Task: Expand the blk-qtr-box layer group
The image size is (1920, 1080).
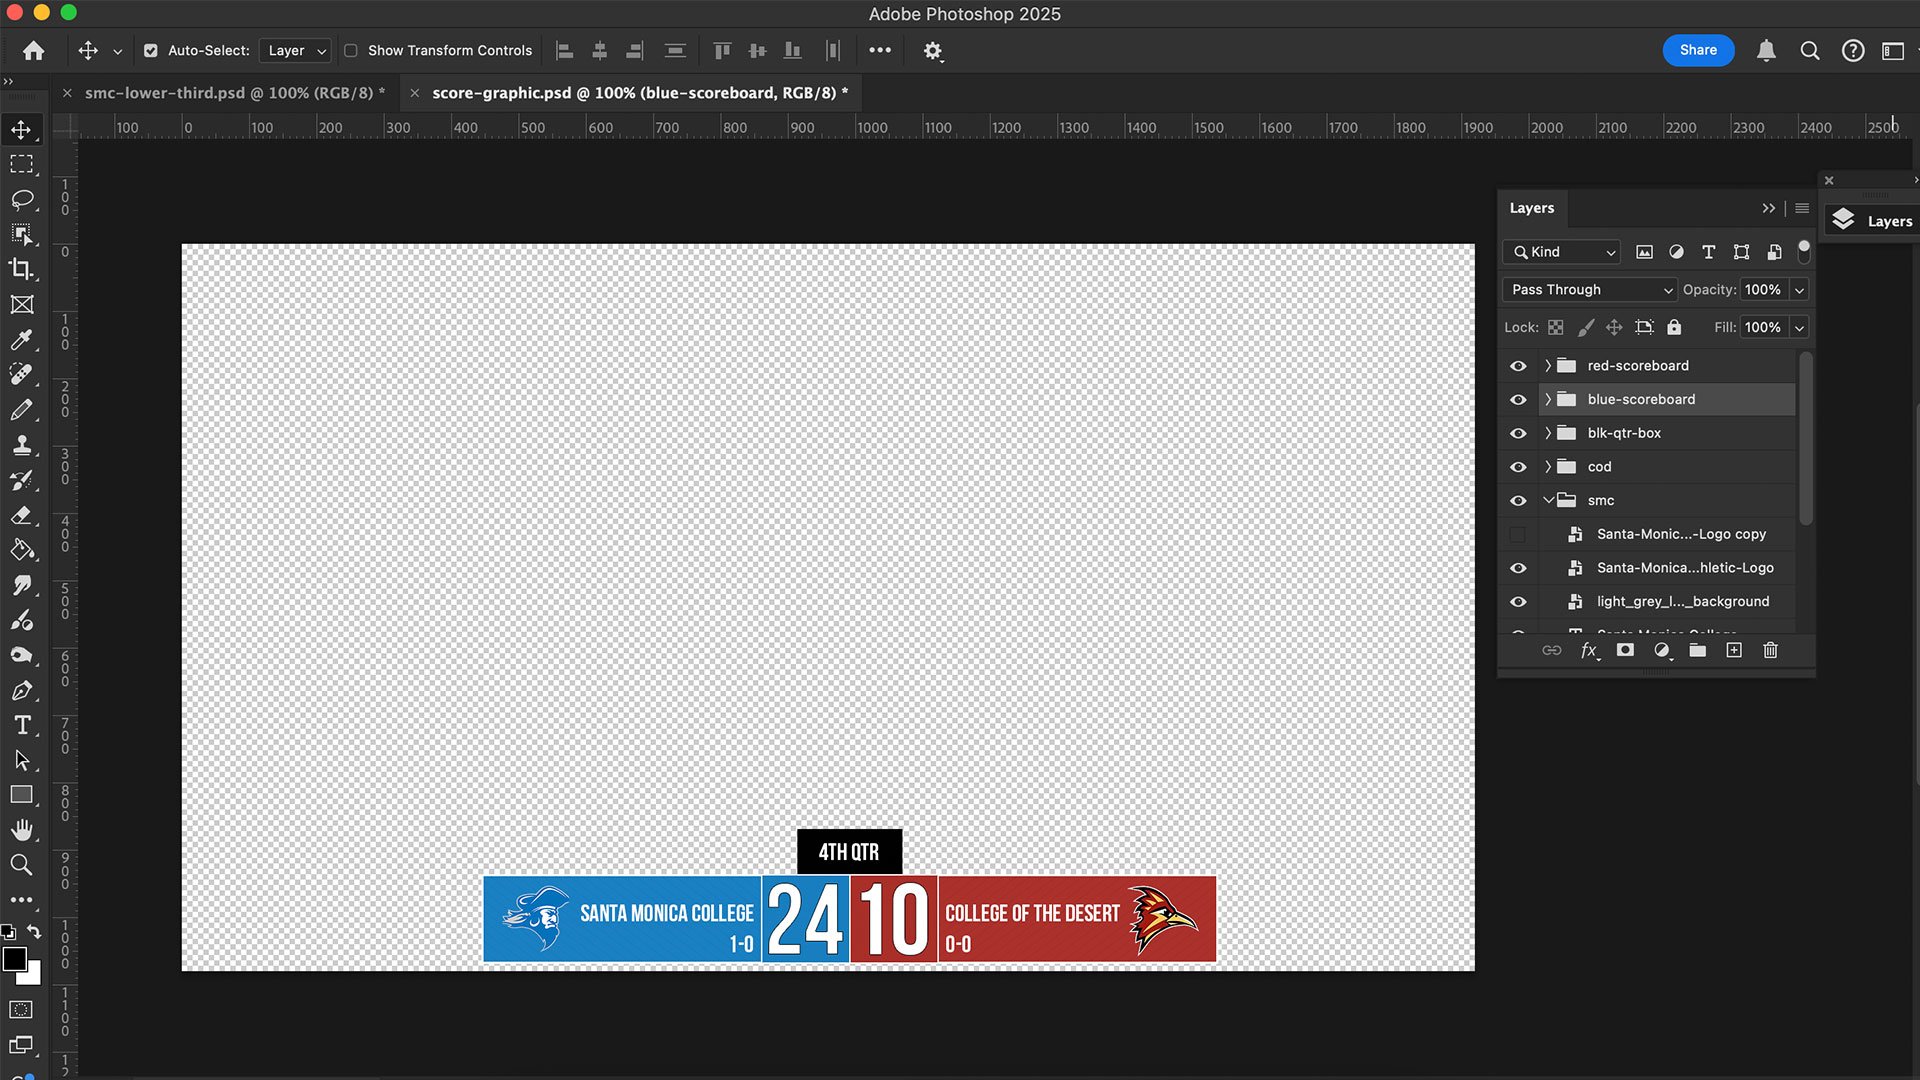Action: [1548, 433]
